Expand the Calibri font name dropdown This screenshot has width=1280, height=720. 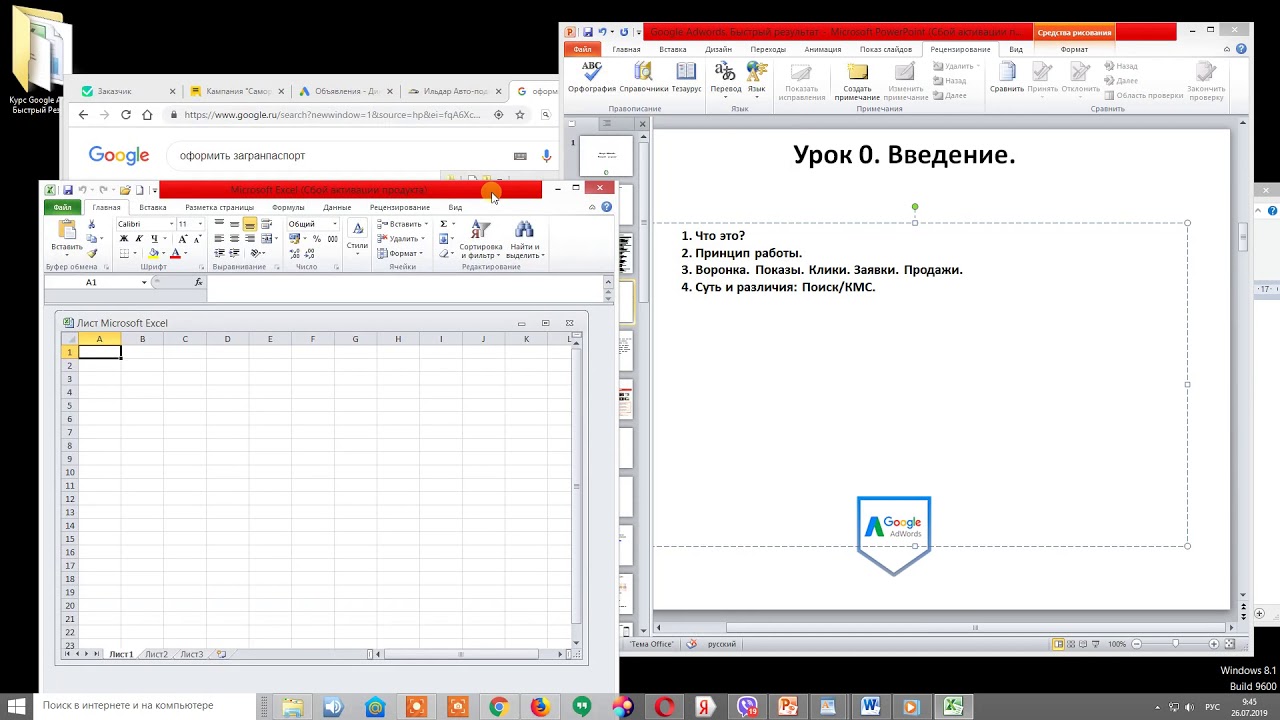171,224
